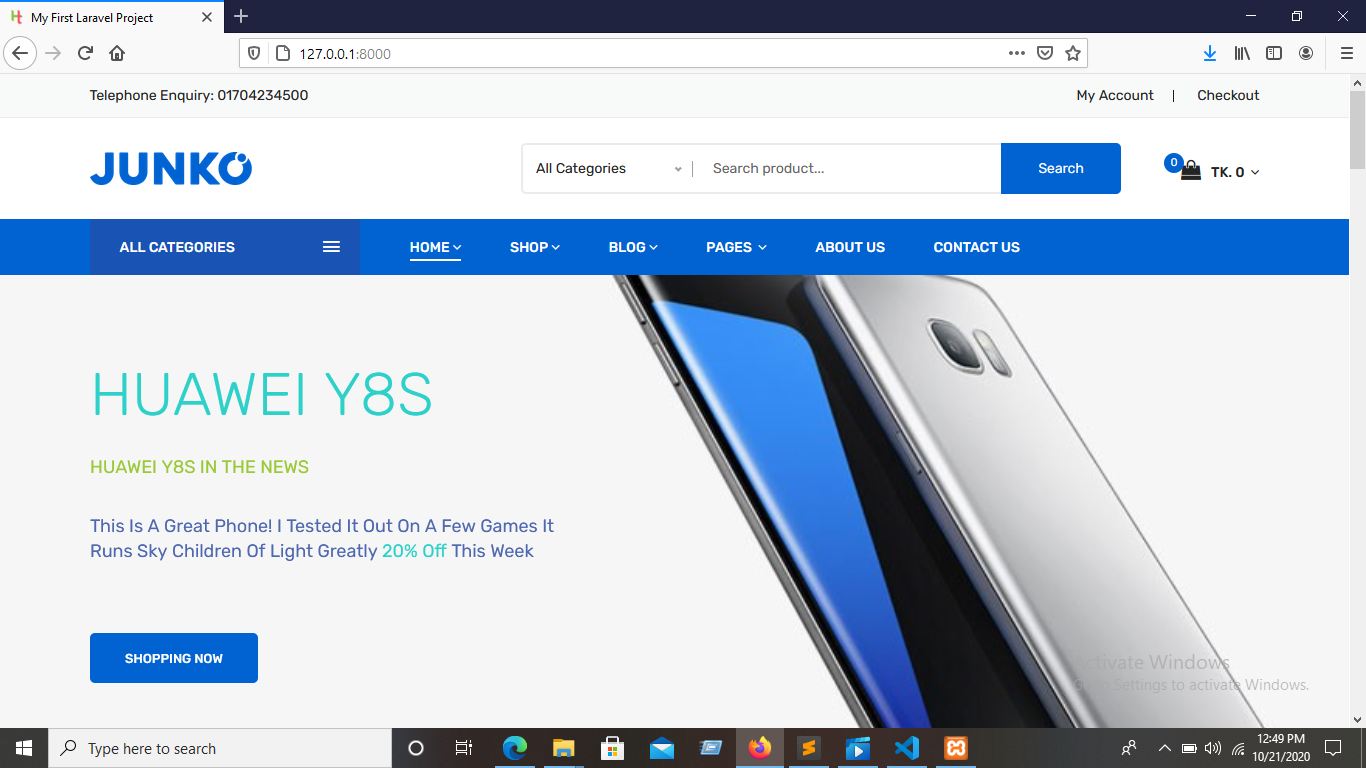Reload the page with the refresh icon
This screenshot has height=768, width=1366.
85,53
